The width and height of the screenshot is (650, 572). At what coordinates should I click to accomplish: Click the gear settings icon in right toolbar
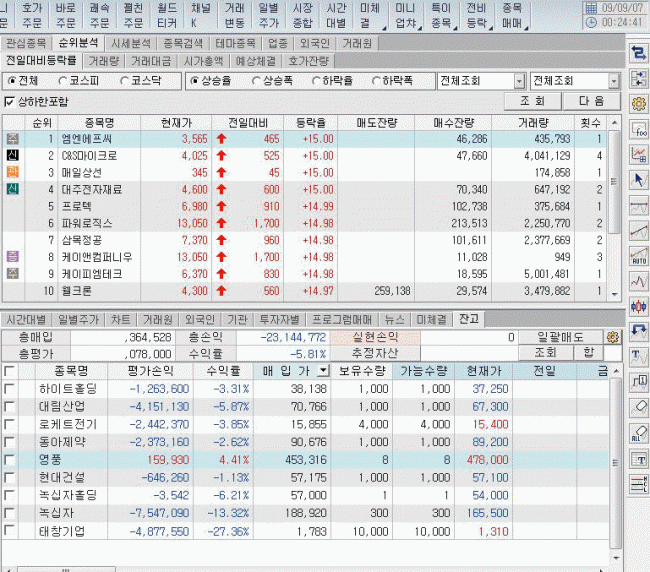pyautogui.click(x=638, y=103)
